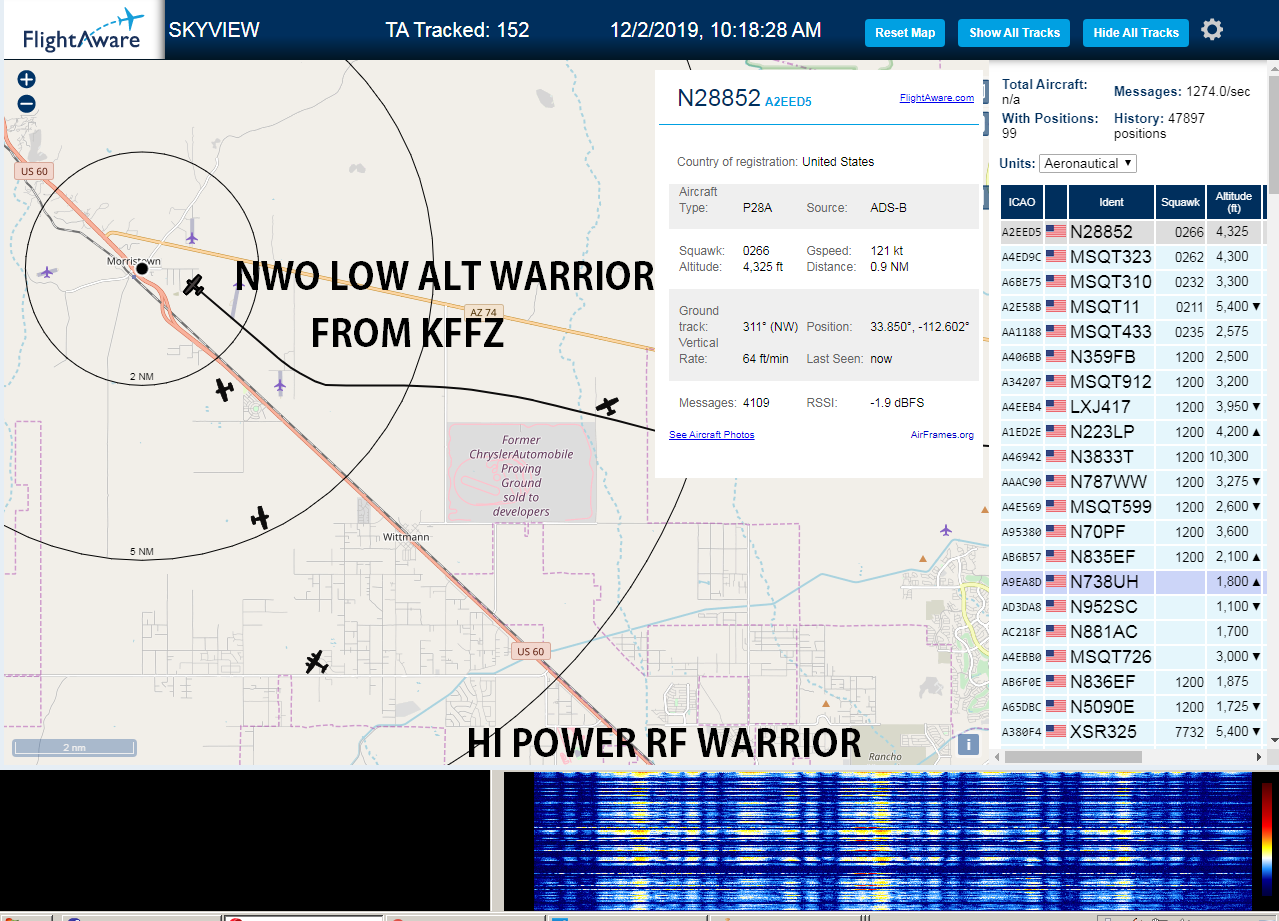Select aircraft icon above the 5 NM label

261,517
